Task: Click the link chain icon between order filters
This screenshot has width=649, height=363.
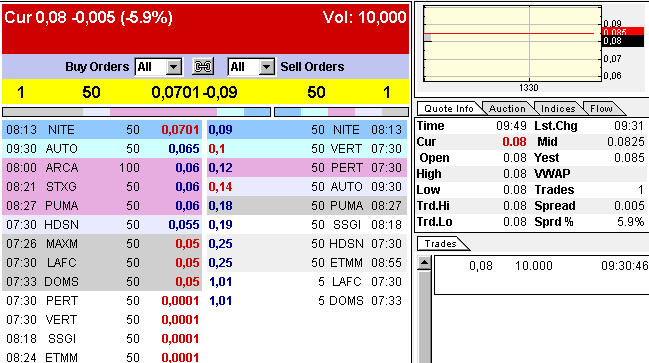Action: [203, 66]
